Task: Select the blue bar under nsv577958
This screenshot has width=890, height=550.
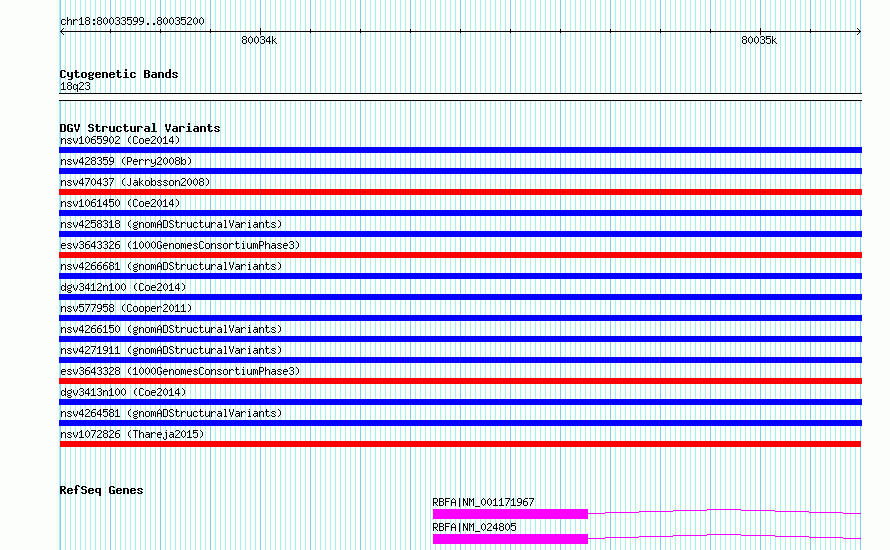Action: 460,318
